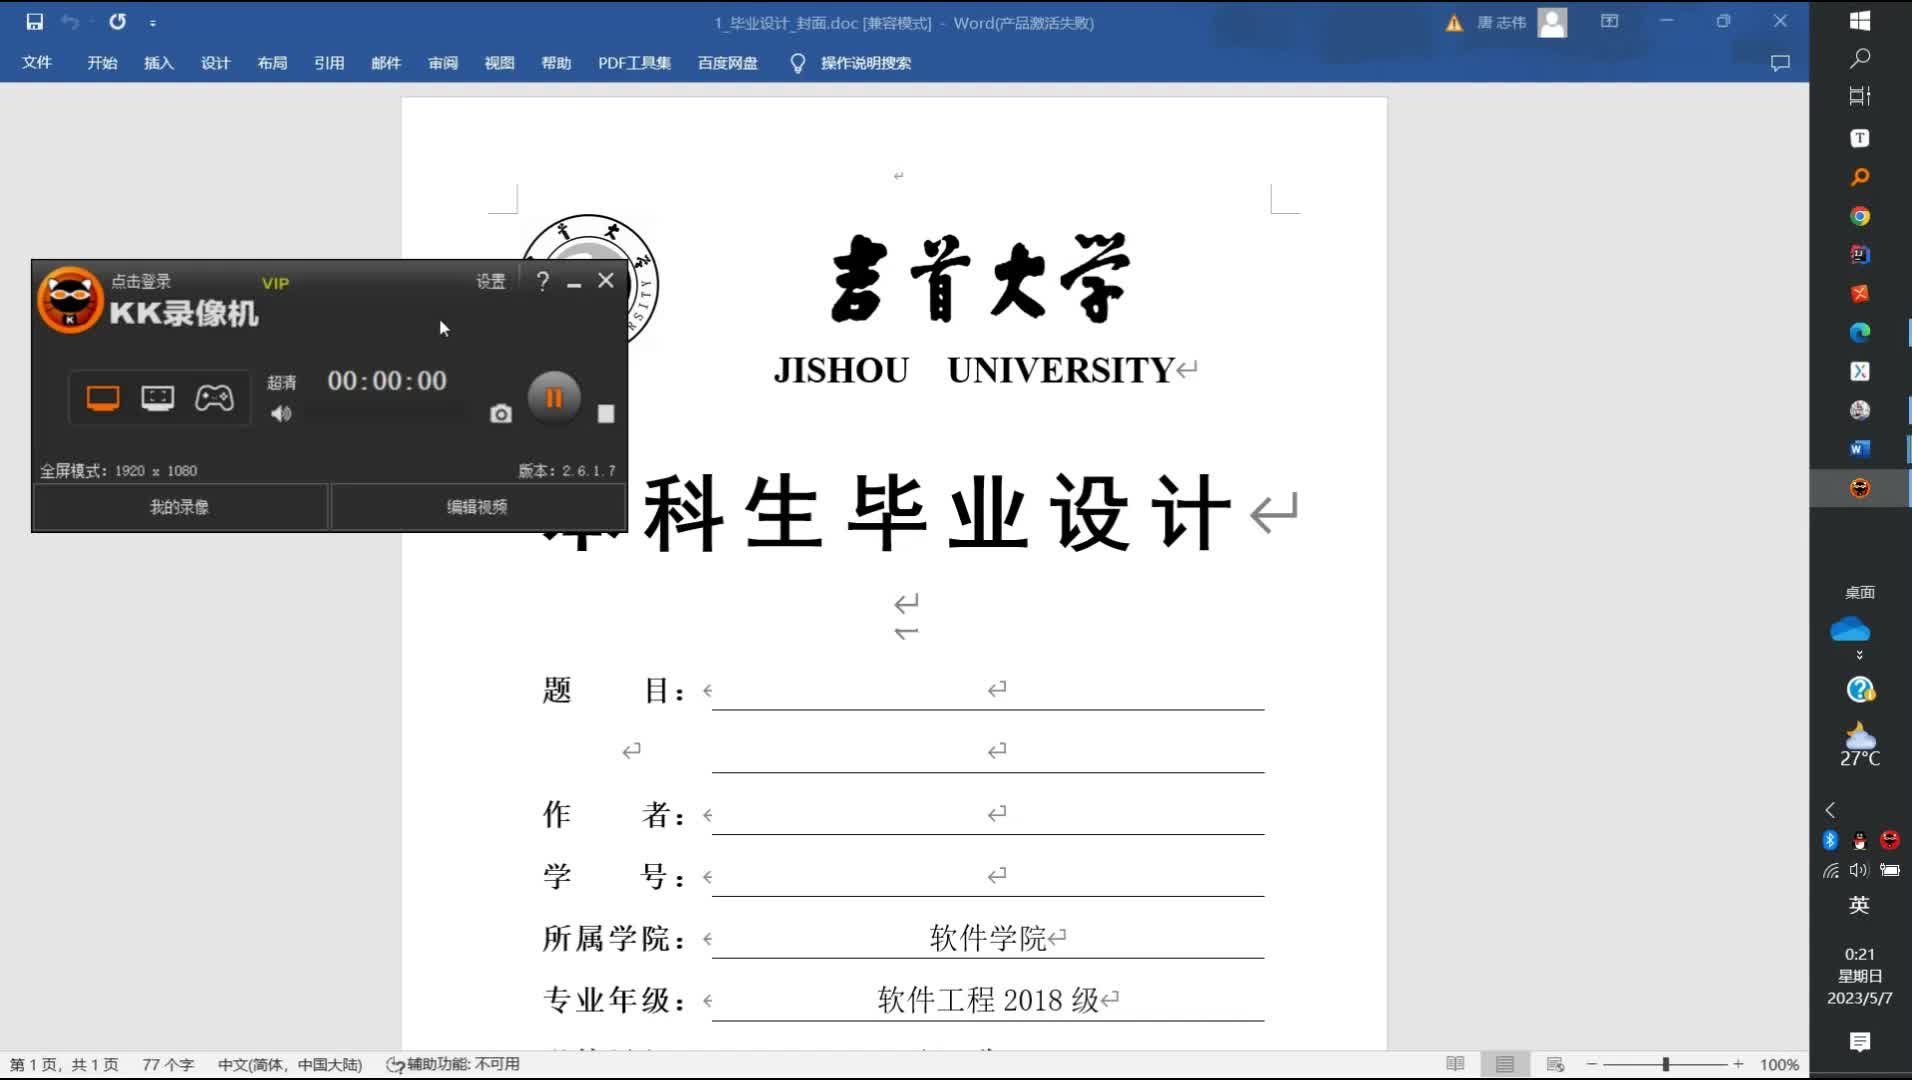Take a screenshot with the camera icon
Screen dimensions: 1912x1080
click(x=500, y=413)
